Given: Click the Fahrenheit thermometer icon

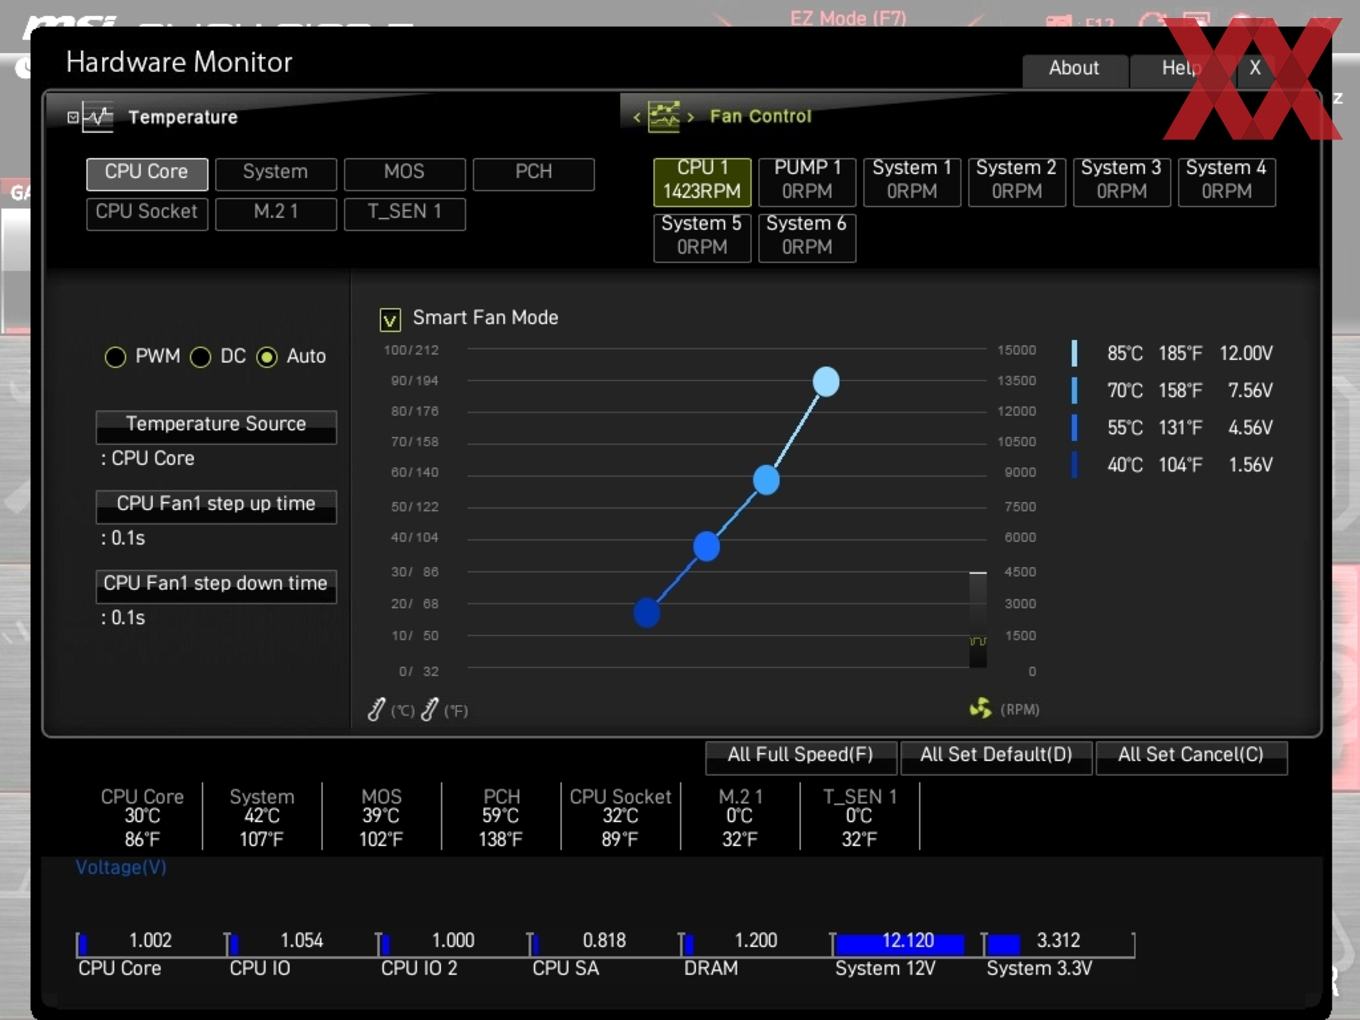Looking at the screenshot, I should tap(430, 710).
